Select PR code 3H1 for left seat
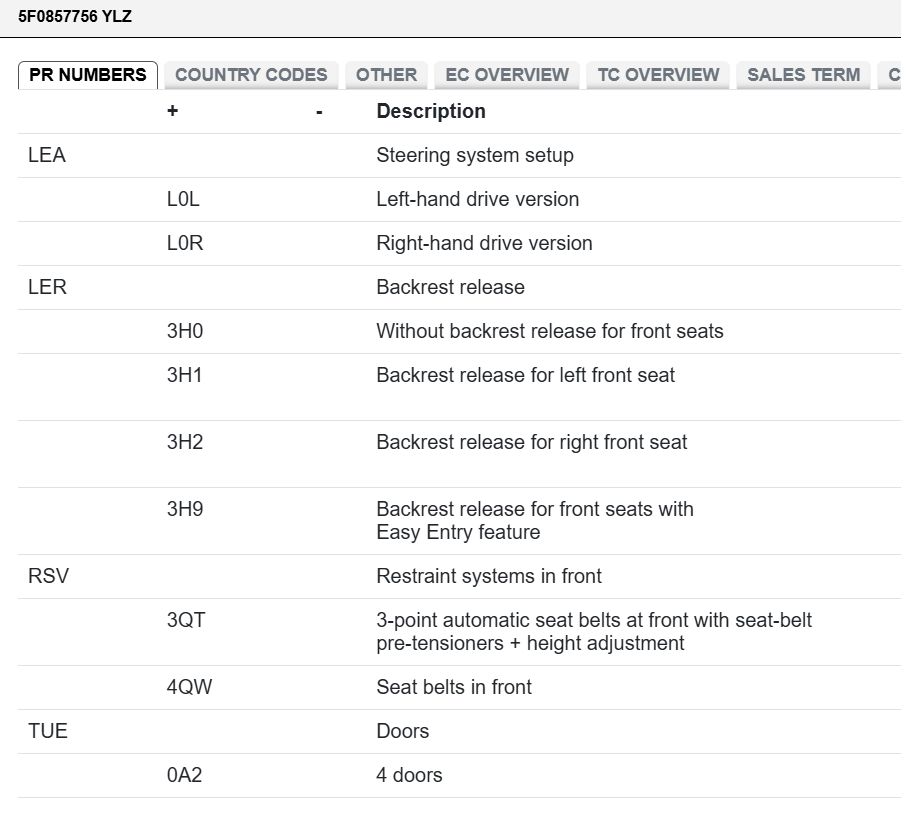 [185, 376]
